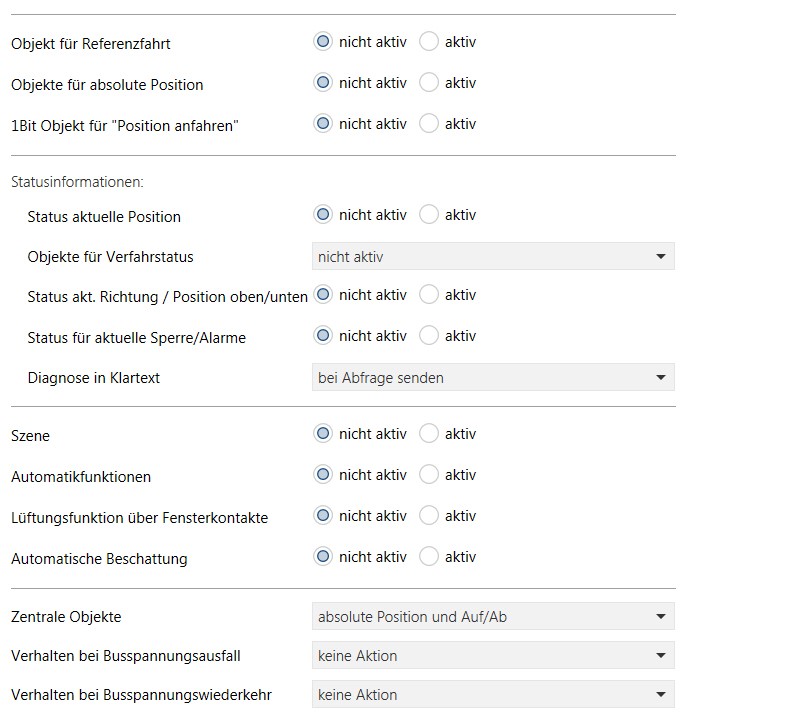Set Szene to aktiv
The height and width of the screenshot is (712, 806).
pyautogui.click(x=429, y=434)
